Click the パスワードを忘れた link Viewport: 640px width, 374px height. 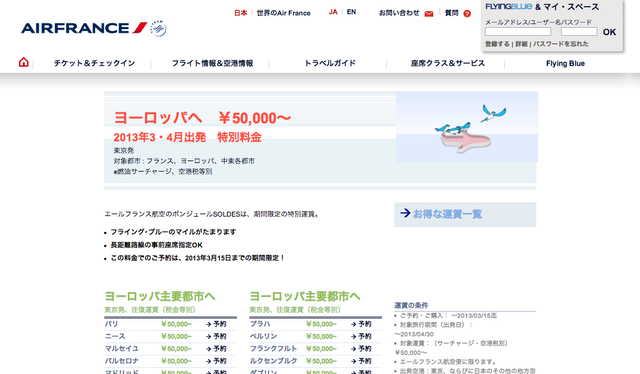pos(561,44)
